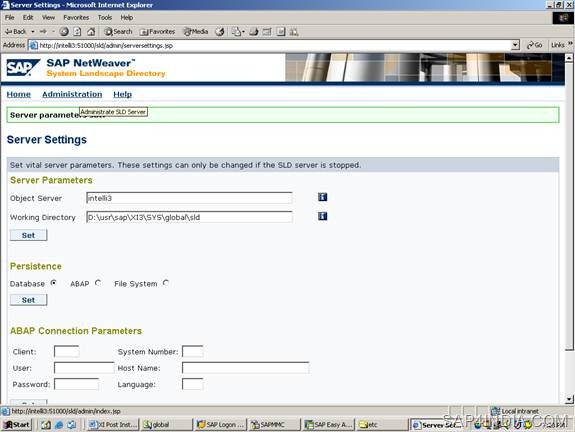
Task: Click the Forward arrow toolbar button
Action: [43, 32]
